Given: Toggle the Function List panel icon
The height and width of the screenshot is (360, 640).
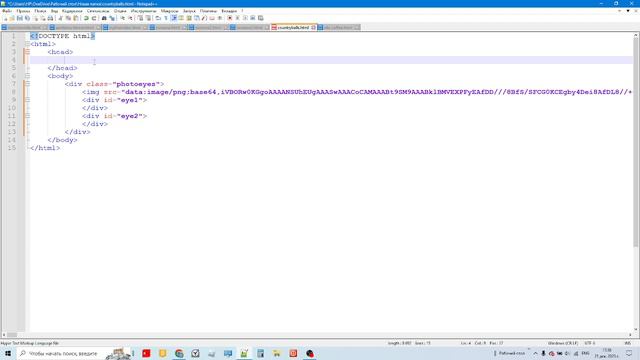Looking at the screenshot, I should (x=204, y=18).
